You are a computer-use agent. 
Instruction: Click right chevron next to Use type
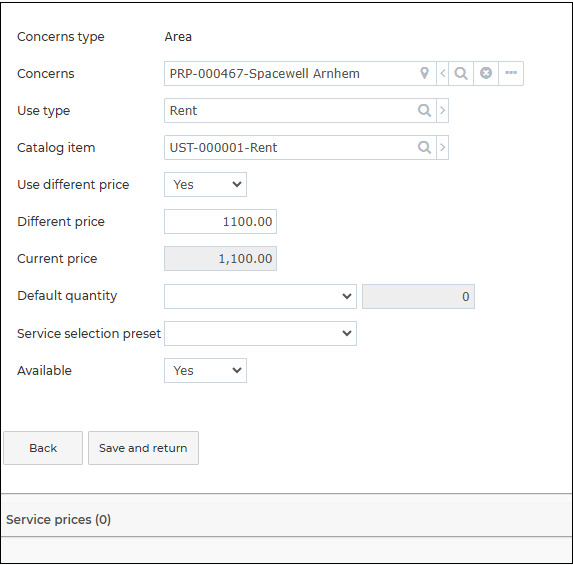click(443, 110)
